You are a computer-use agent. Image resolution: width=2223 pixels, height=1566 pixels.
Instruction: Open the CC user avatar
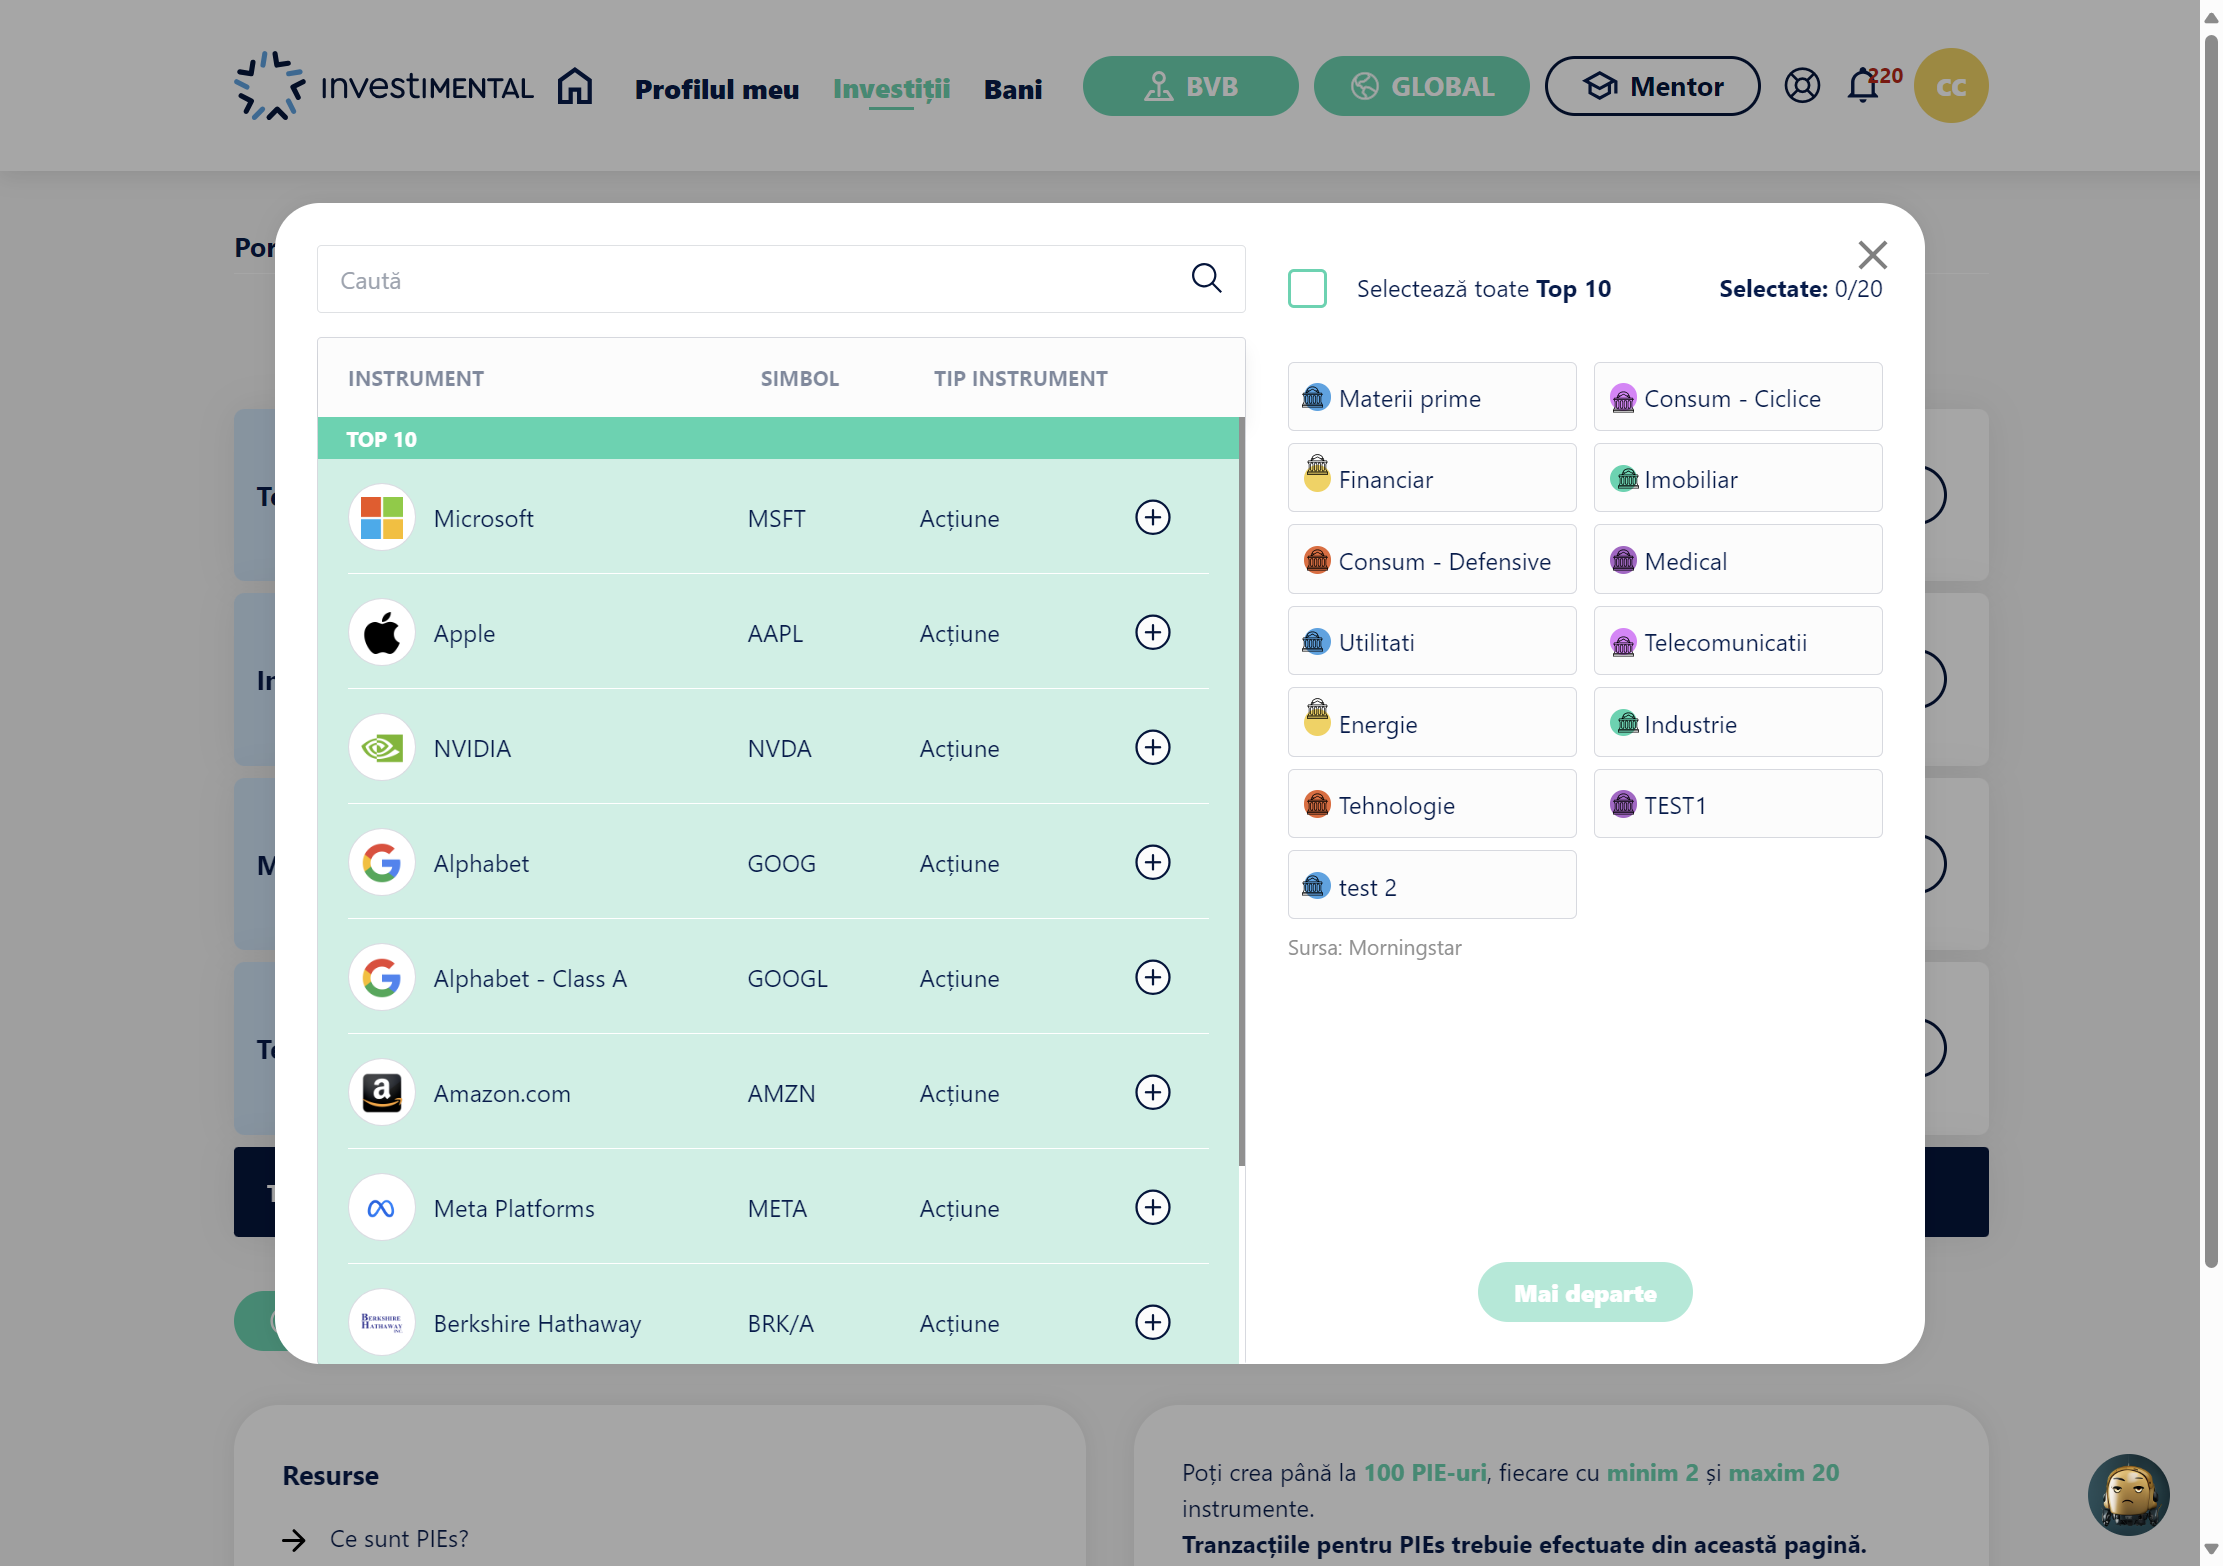pos(1950,86)
